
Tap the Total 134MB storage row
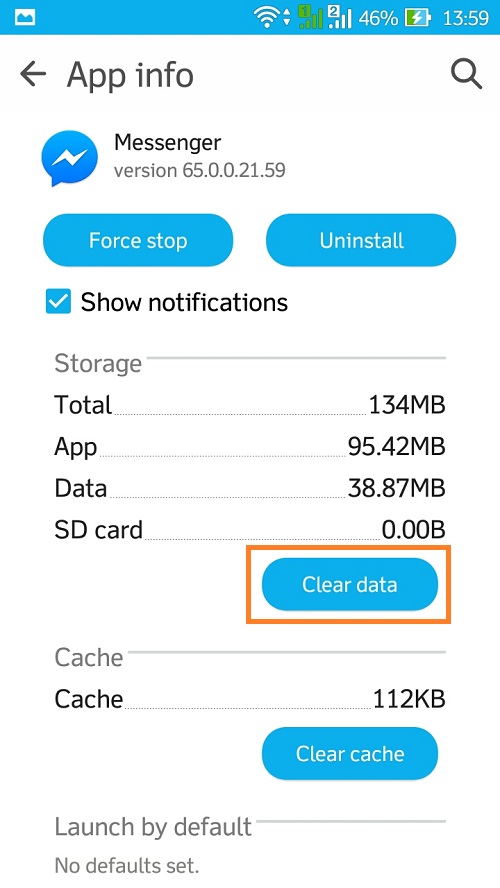point(250,405)
